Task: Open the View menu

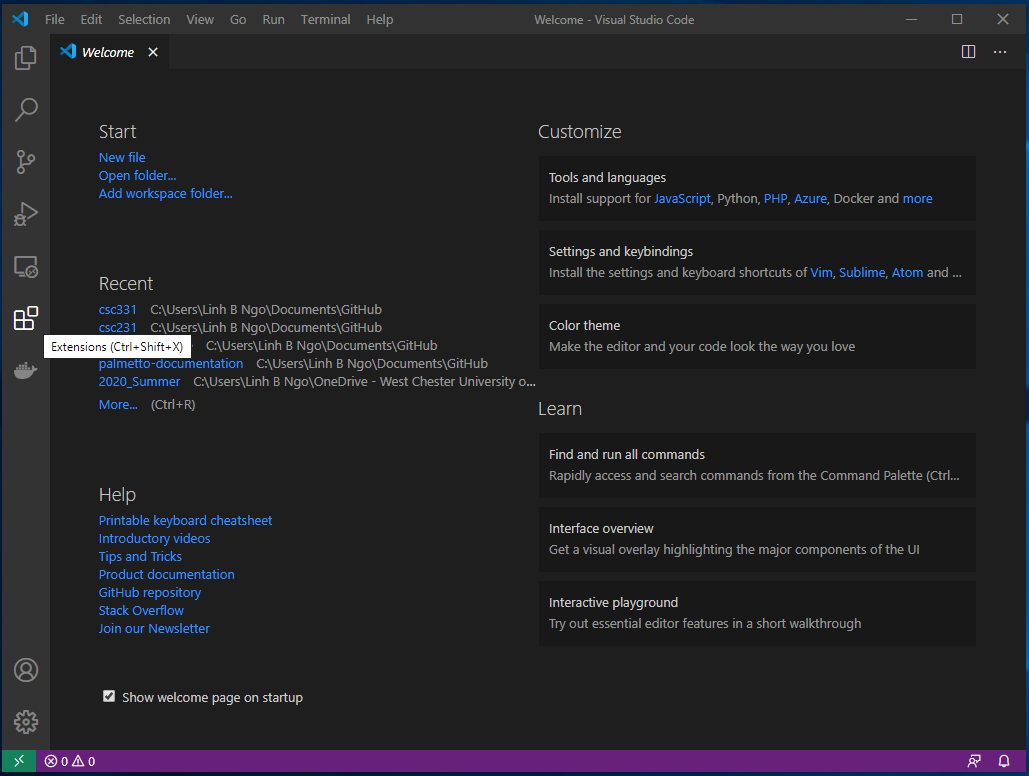Action: 200,20
